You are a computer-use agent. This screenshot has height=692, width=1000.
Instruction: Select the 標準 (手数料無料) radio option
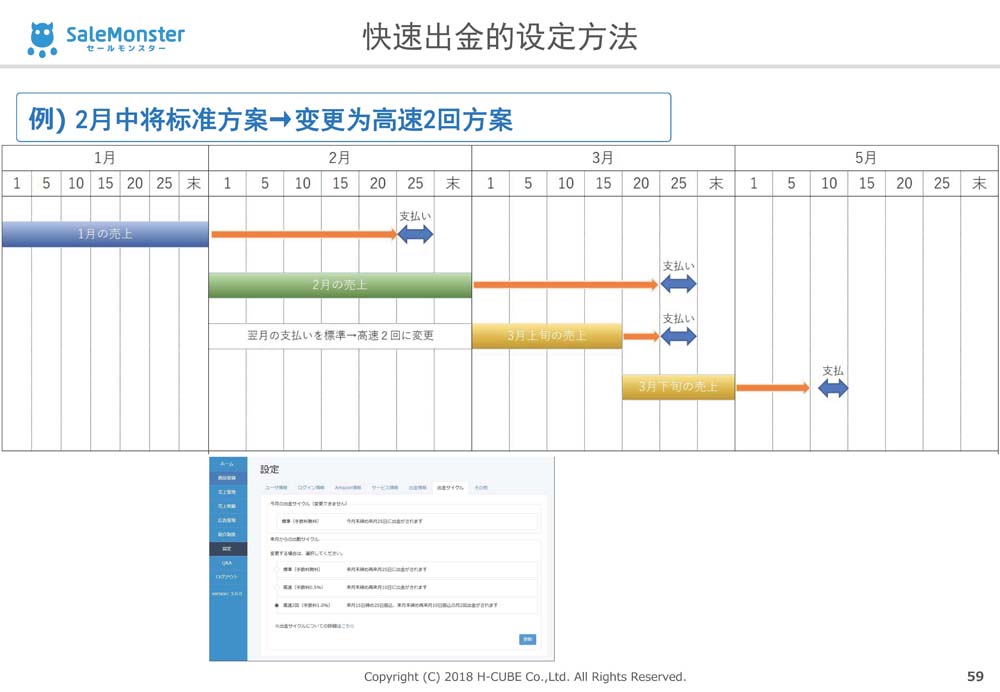point(277,569)
